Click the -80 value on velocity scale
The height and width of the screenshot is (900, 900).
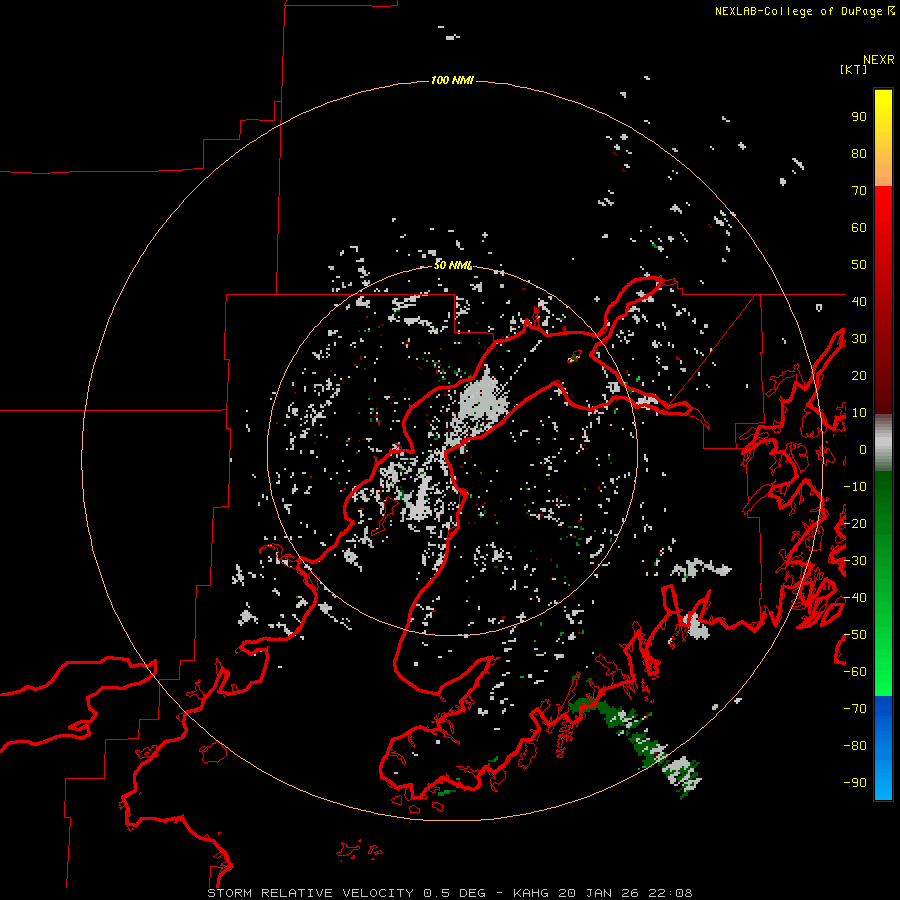coord(855,746)
